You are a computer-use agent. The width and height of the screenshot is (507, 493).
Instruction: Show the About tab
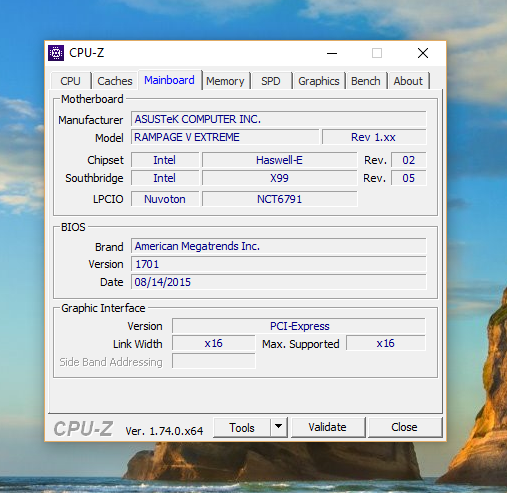[x=408, y=81]
